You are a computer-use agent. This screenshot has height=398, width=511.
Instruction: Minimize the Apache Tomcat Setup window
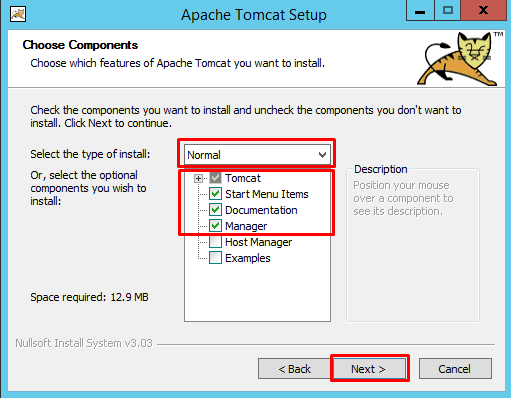pyautogui.click(x=420, y=11)
